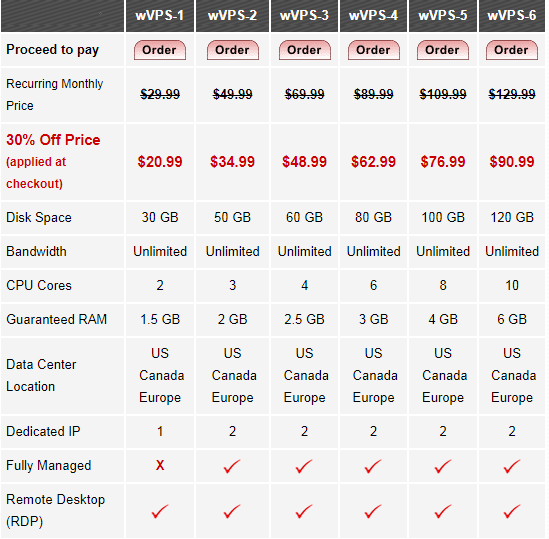
Task: Order the wVPS-1 plan
Action: pyautogui.click(x=160, y=50)
